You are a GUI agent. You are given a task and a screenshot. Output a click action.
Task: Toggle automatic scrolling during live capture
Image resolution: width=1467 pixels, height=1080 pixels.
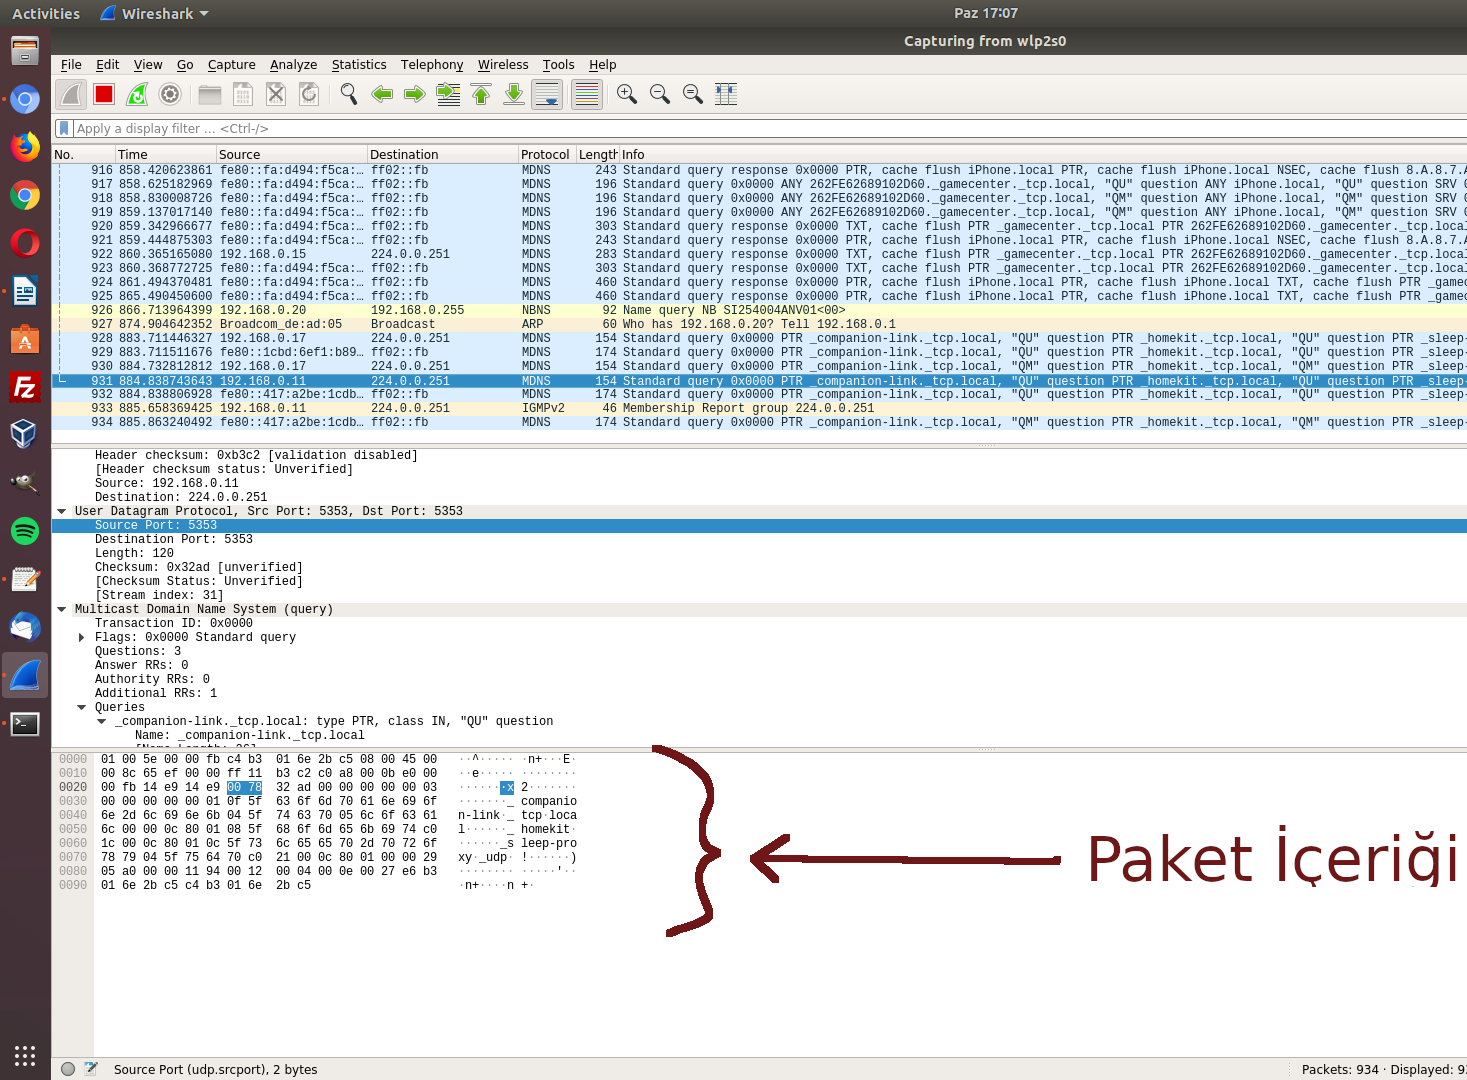click(x=547, y=94)
